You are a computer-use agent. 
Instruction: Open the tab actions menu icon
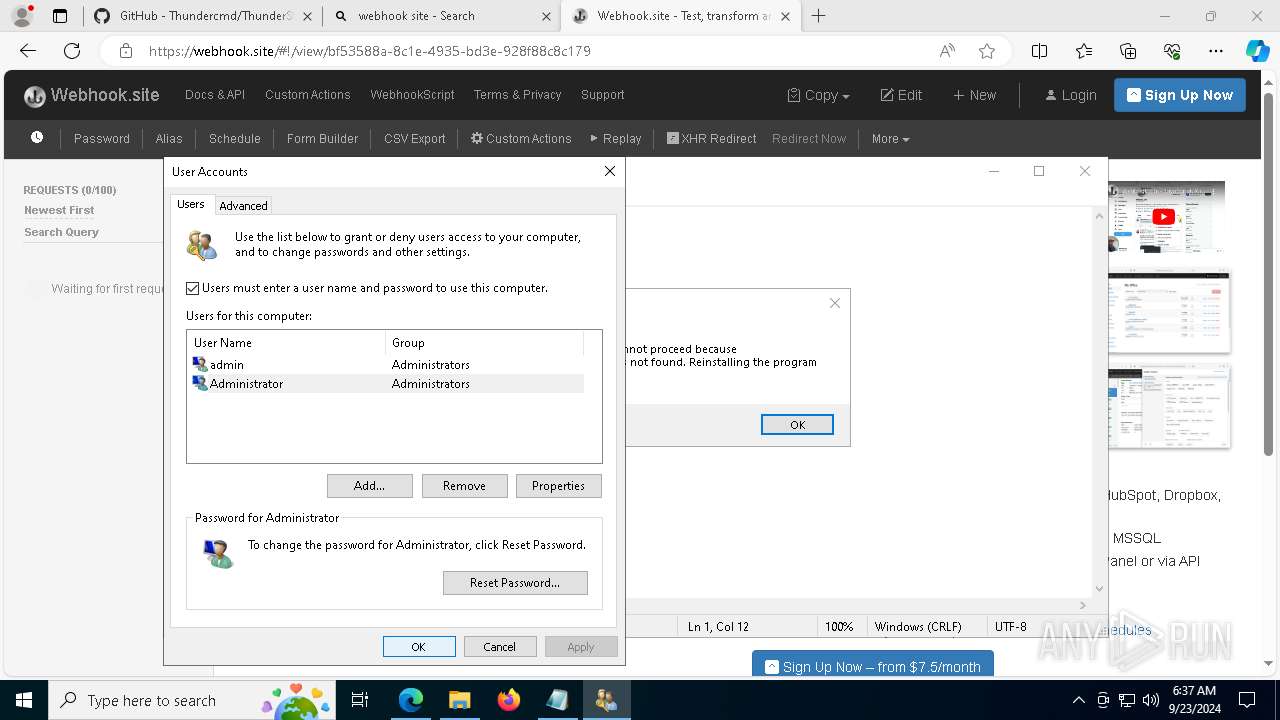60,16
